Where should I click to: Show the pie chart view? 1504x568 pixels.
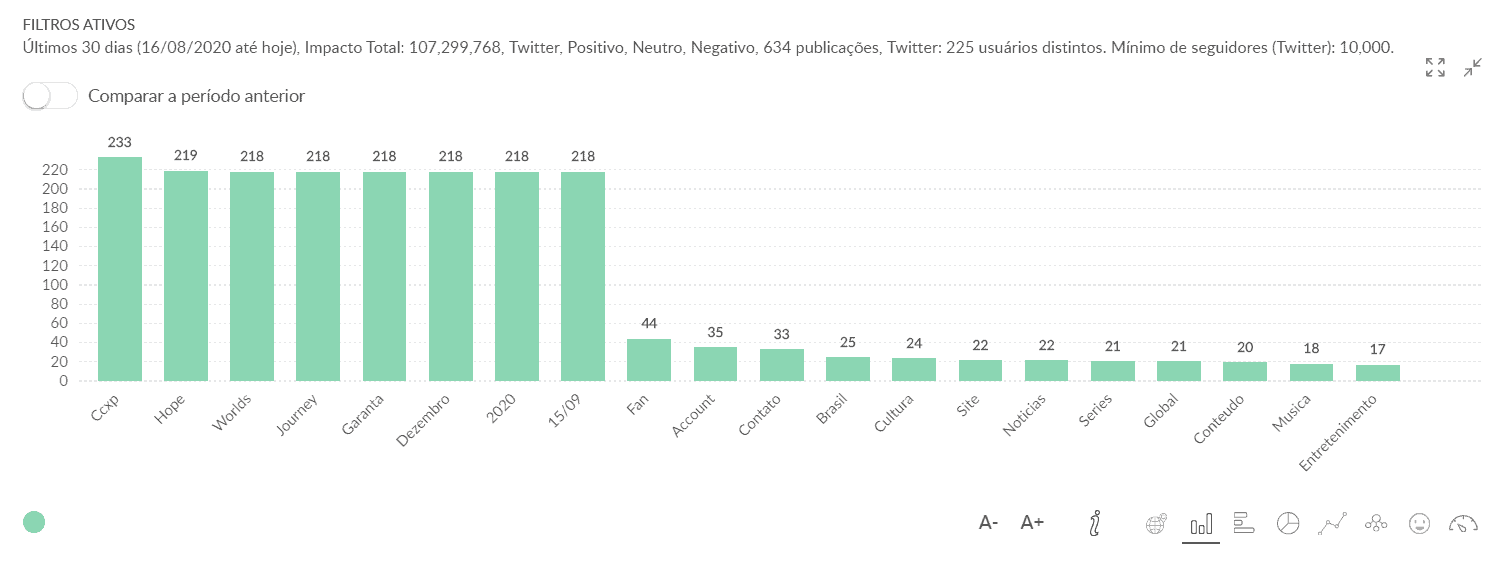[1288, 523]
